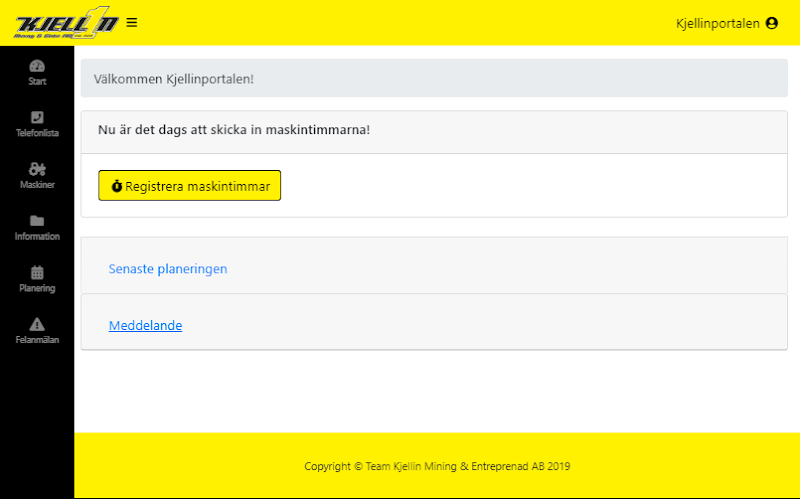Toggle the hamburger menu icon
800x499 pixels.
tap(132, 23)
